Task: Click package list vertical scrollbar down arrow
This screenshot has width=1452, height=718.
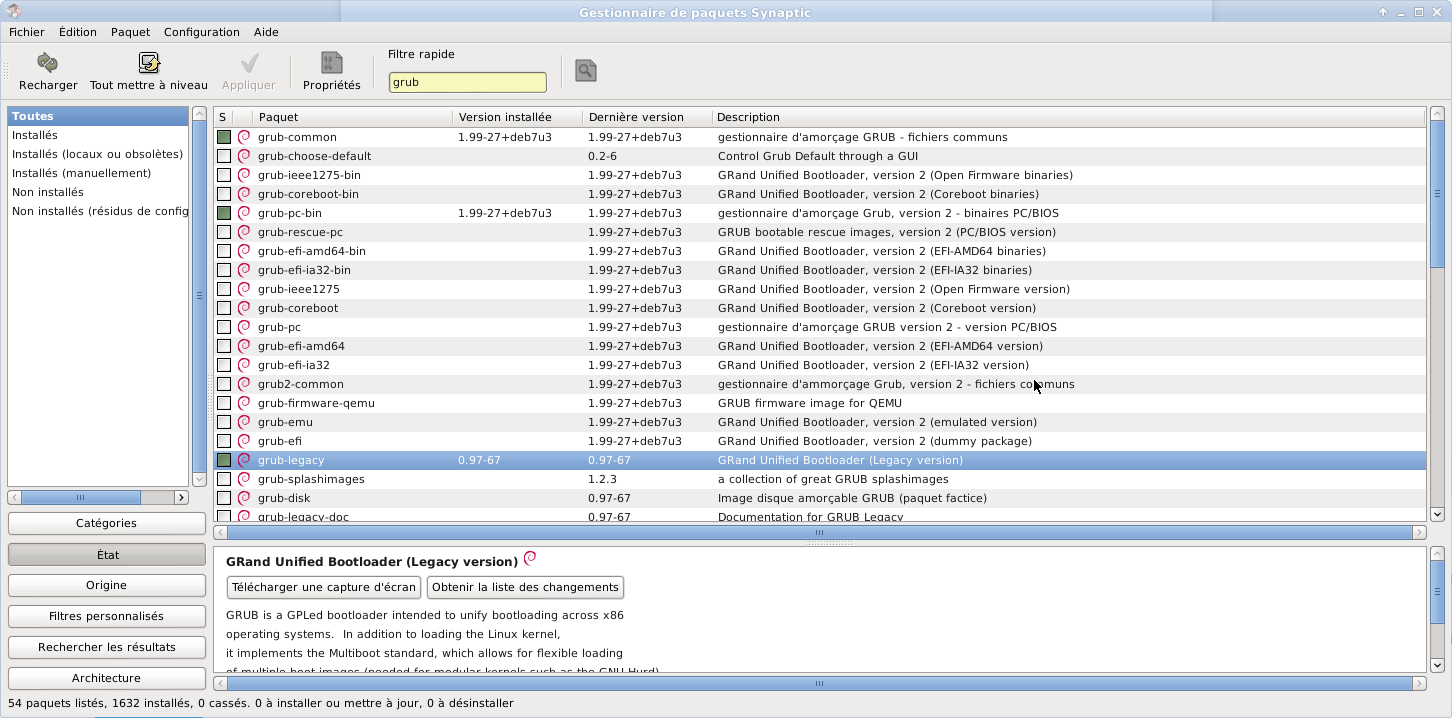Action: pyautogui.click(x=1438, y=515)
